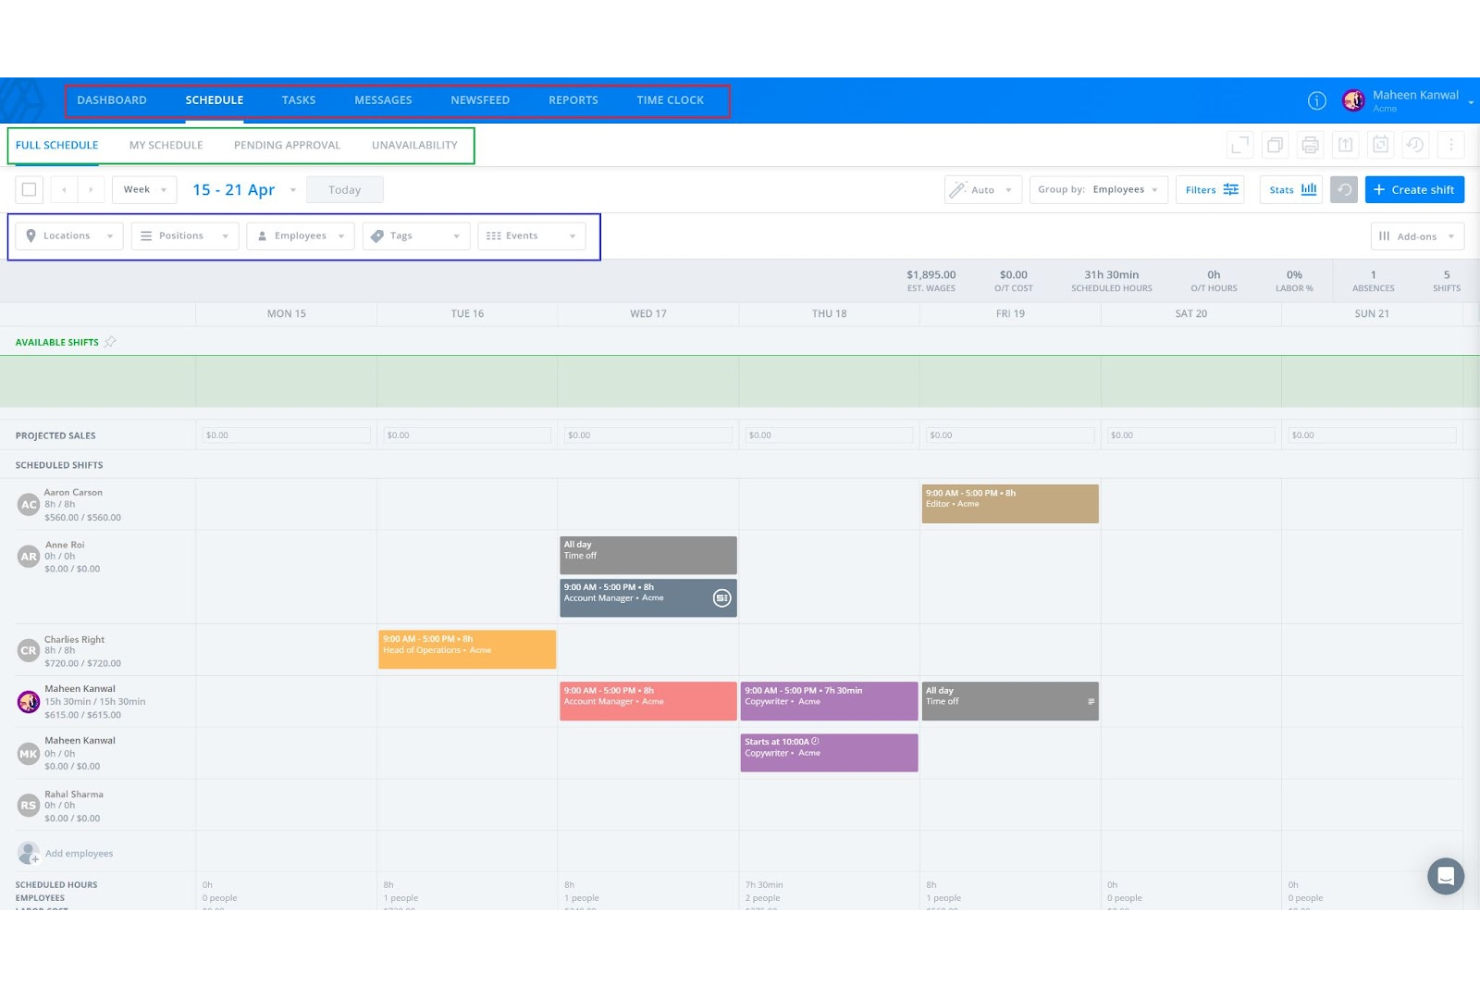The height and width of the screenshot is (987, 1480).
Task: Click the revert history icon
Action: [x=1414, y=144]
